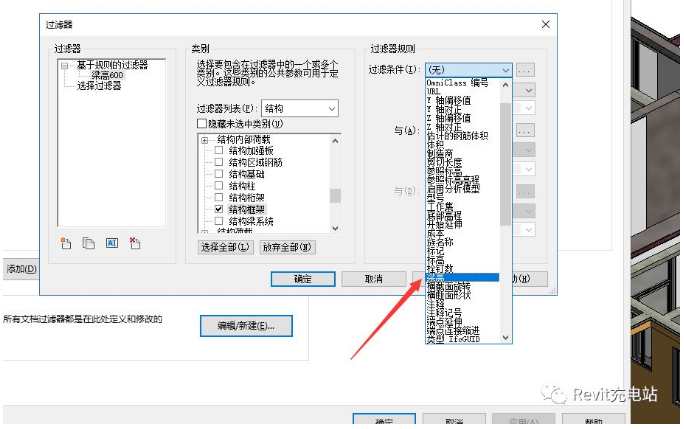684x429 pixels.
Task: Select 制造商 in the parameter list
Action: tap(440, 154)
